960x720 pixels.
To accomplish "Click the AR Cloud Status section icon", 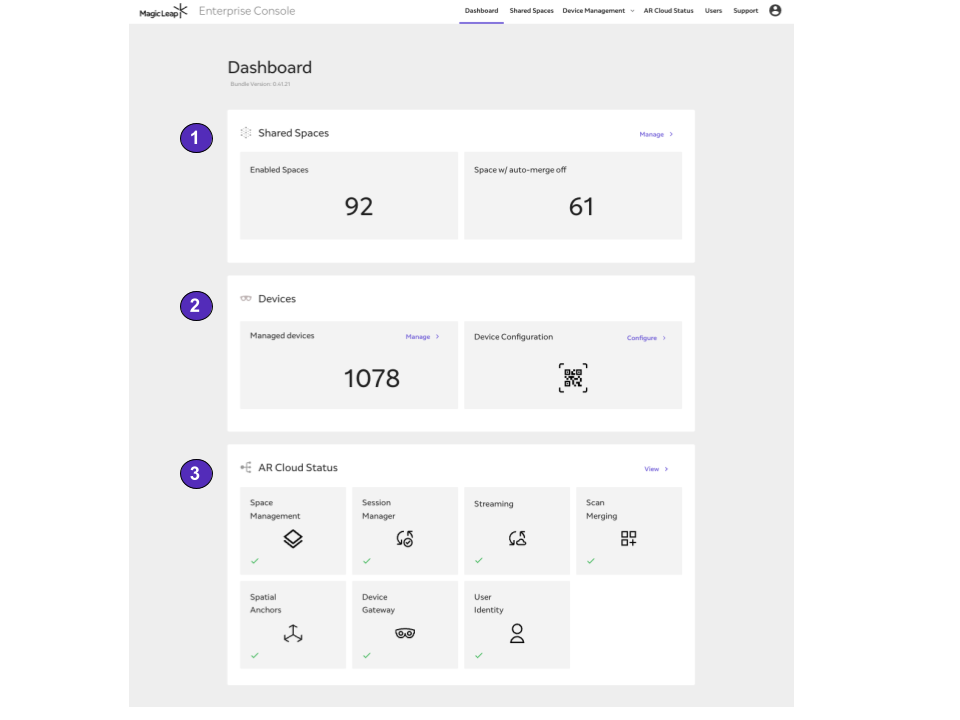I will pos(246,468).
